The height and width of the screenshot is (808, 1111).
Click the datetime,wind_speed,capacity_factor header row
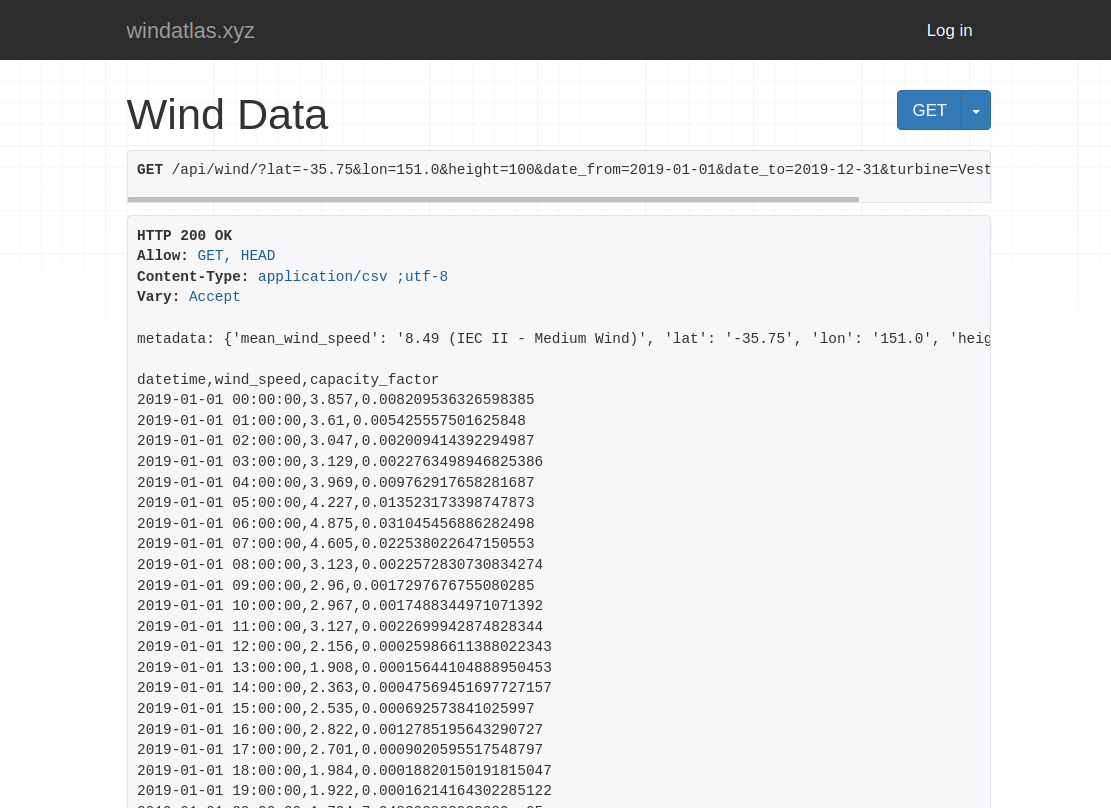(x=288, y=380)
